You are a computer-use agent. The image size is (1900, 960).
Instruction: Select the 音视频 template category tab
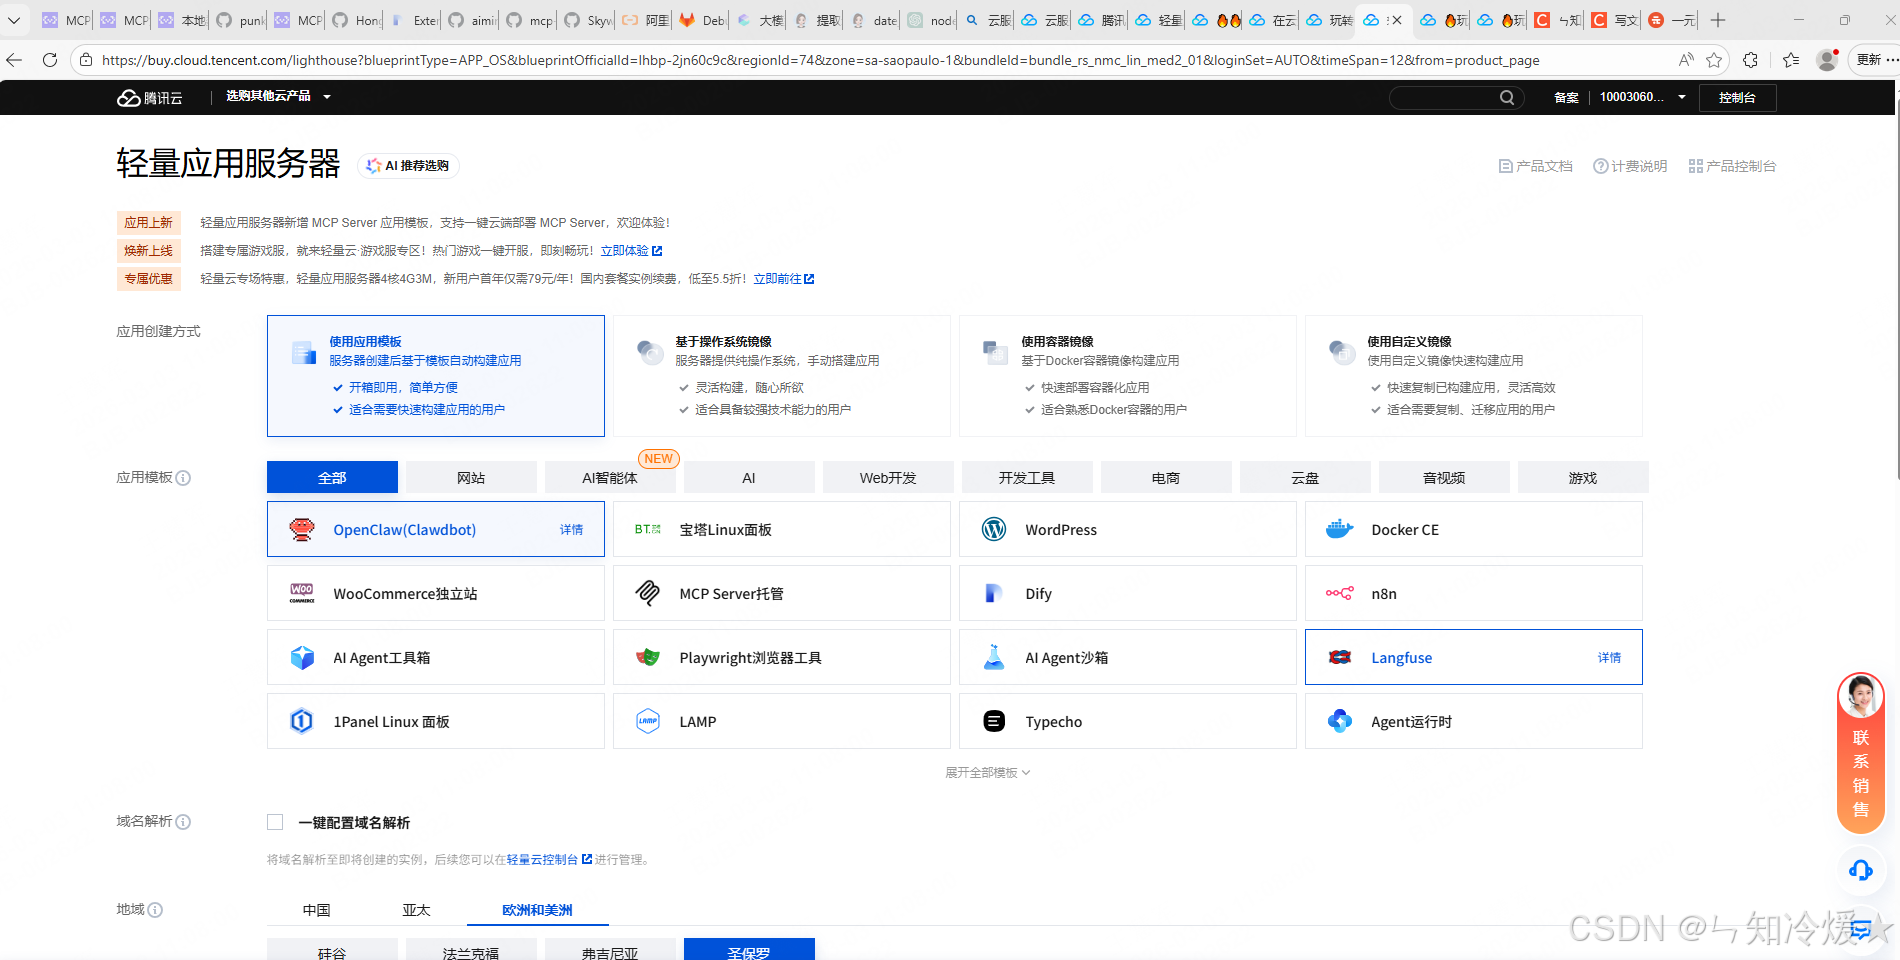(1444, 477)
